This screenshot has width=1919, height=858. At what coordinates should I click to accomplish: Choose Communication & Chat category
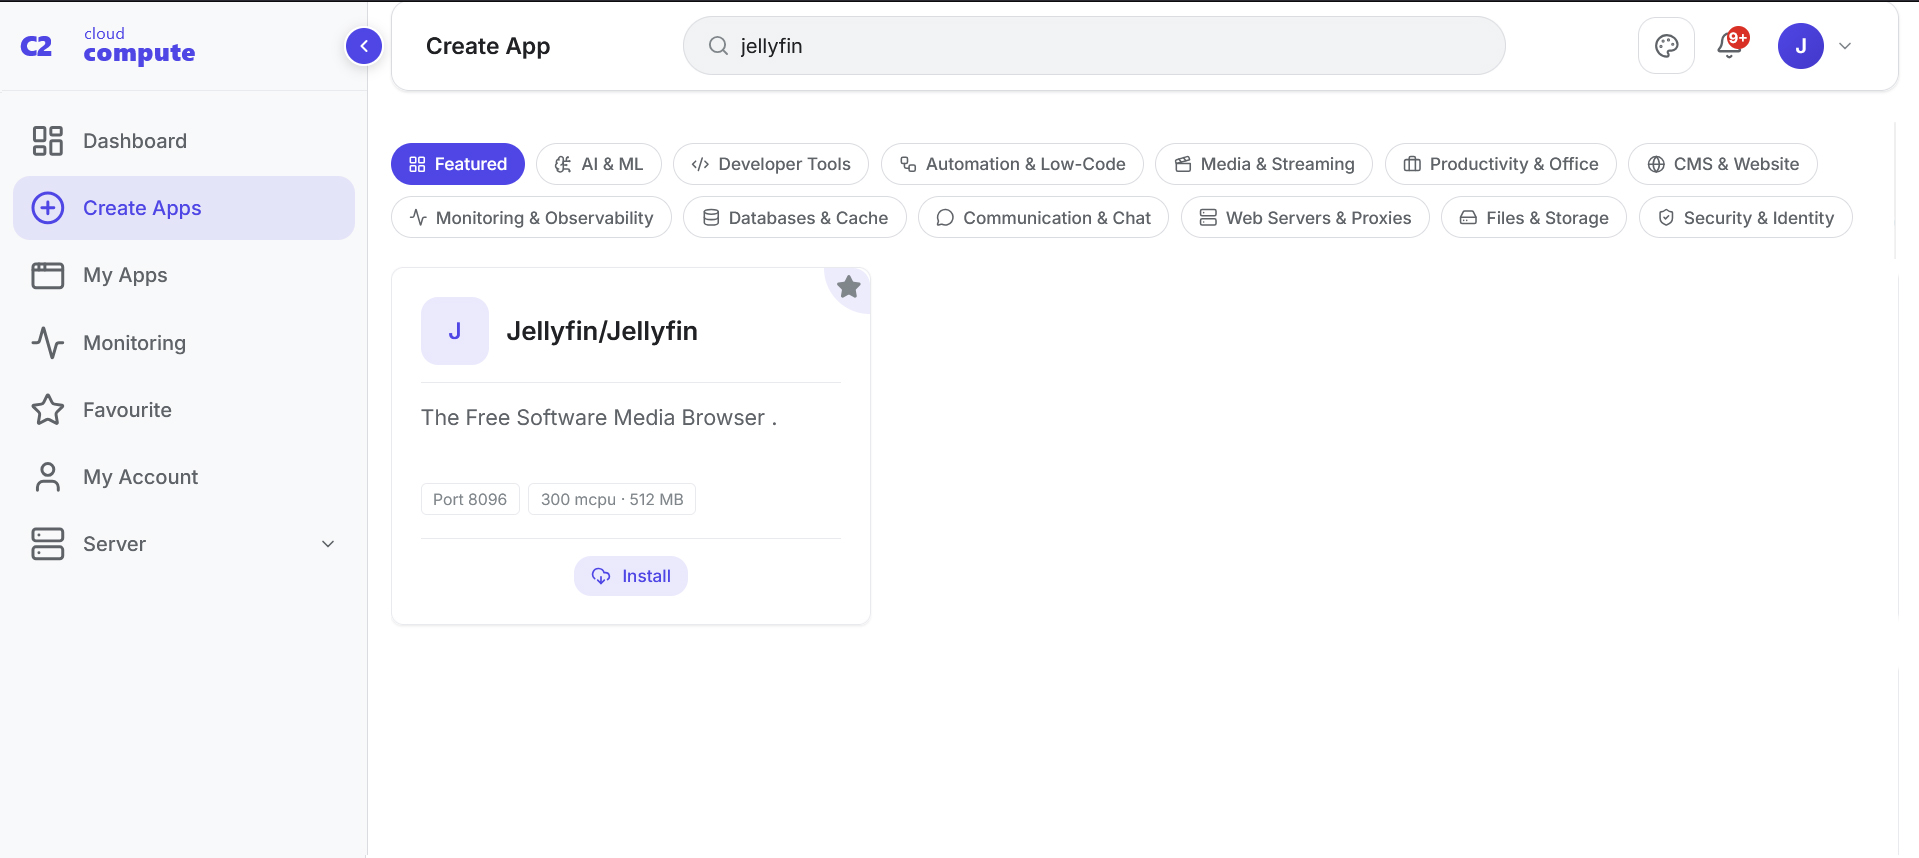[1043, 218]
